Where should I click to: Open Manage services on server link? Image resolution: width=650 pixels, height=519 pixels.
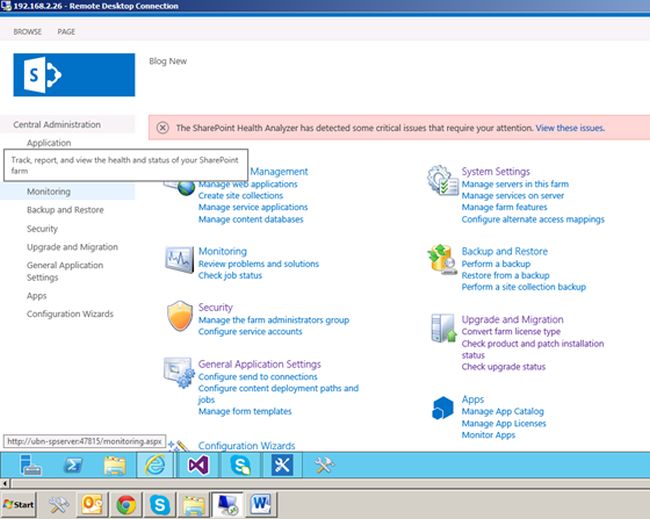click(x=512, y=195)
